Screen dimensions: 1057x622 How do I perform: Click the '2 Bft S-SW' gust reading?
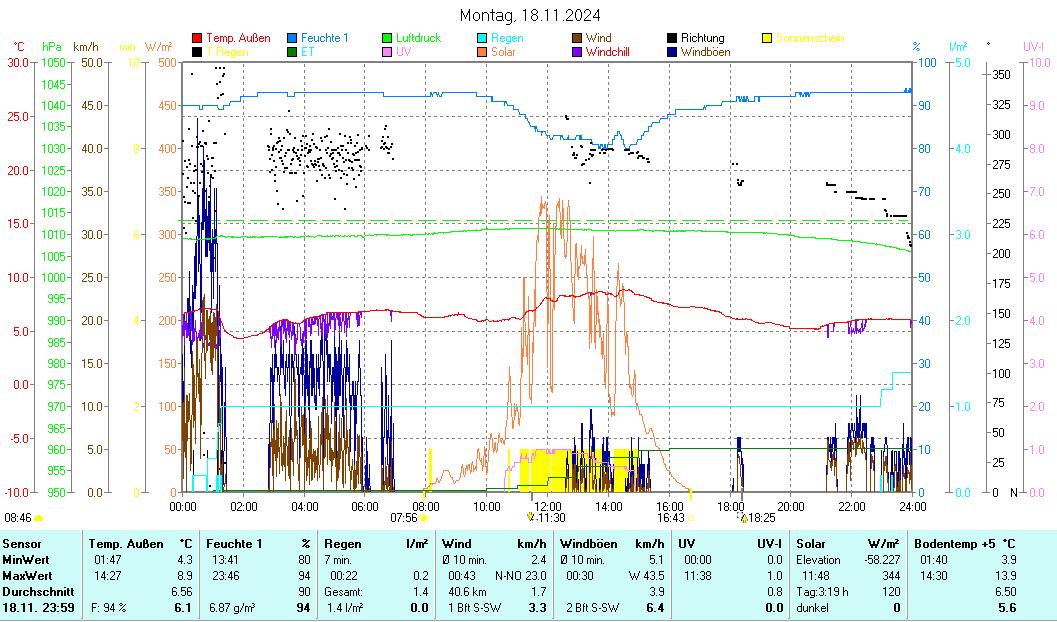(x=593, y=608)
